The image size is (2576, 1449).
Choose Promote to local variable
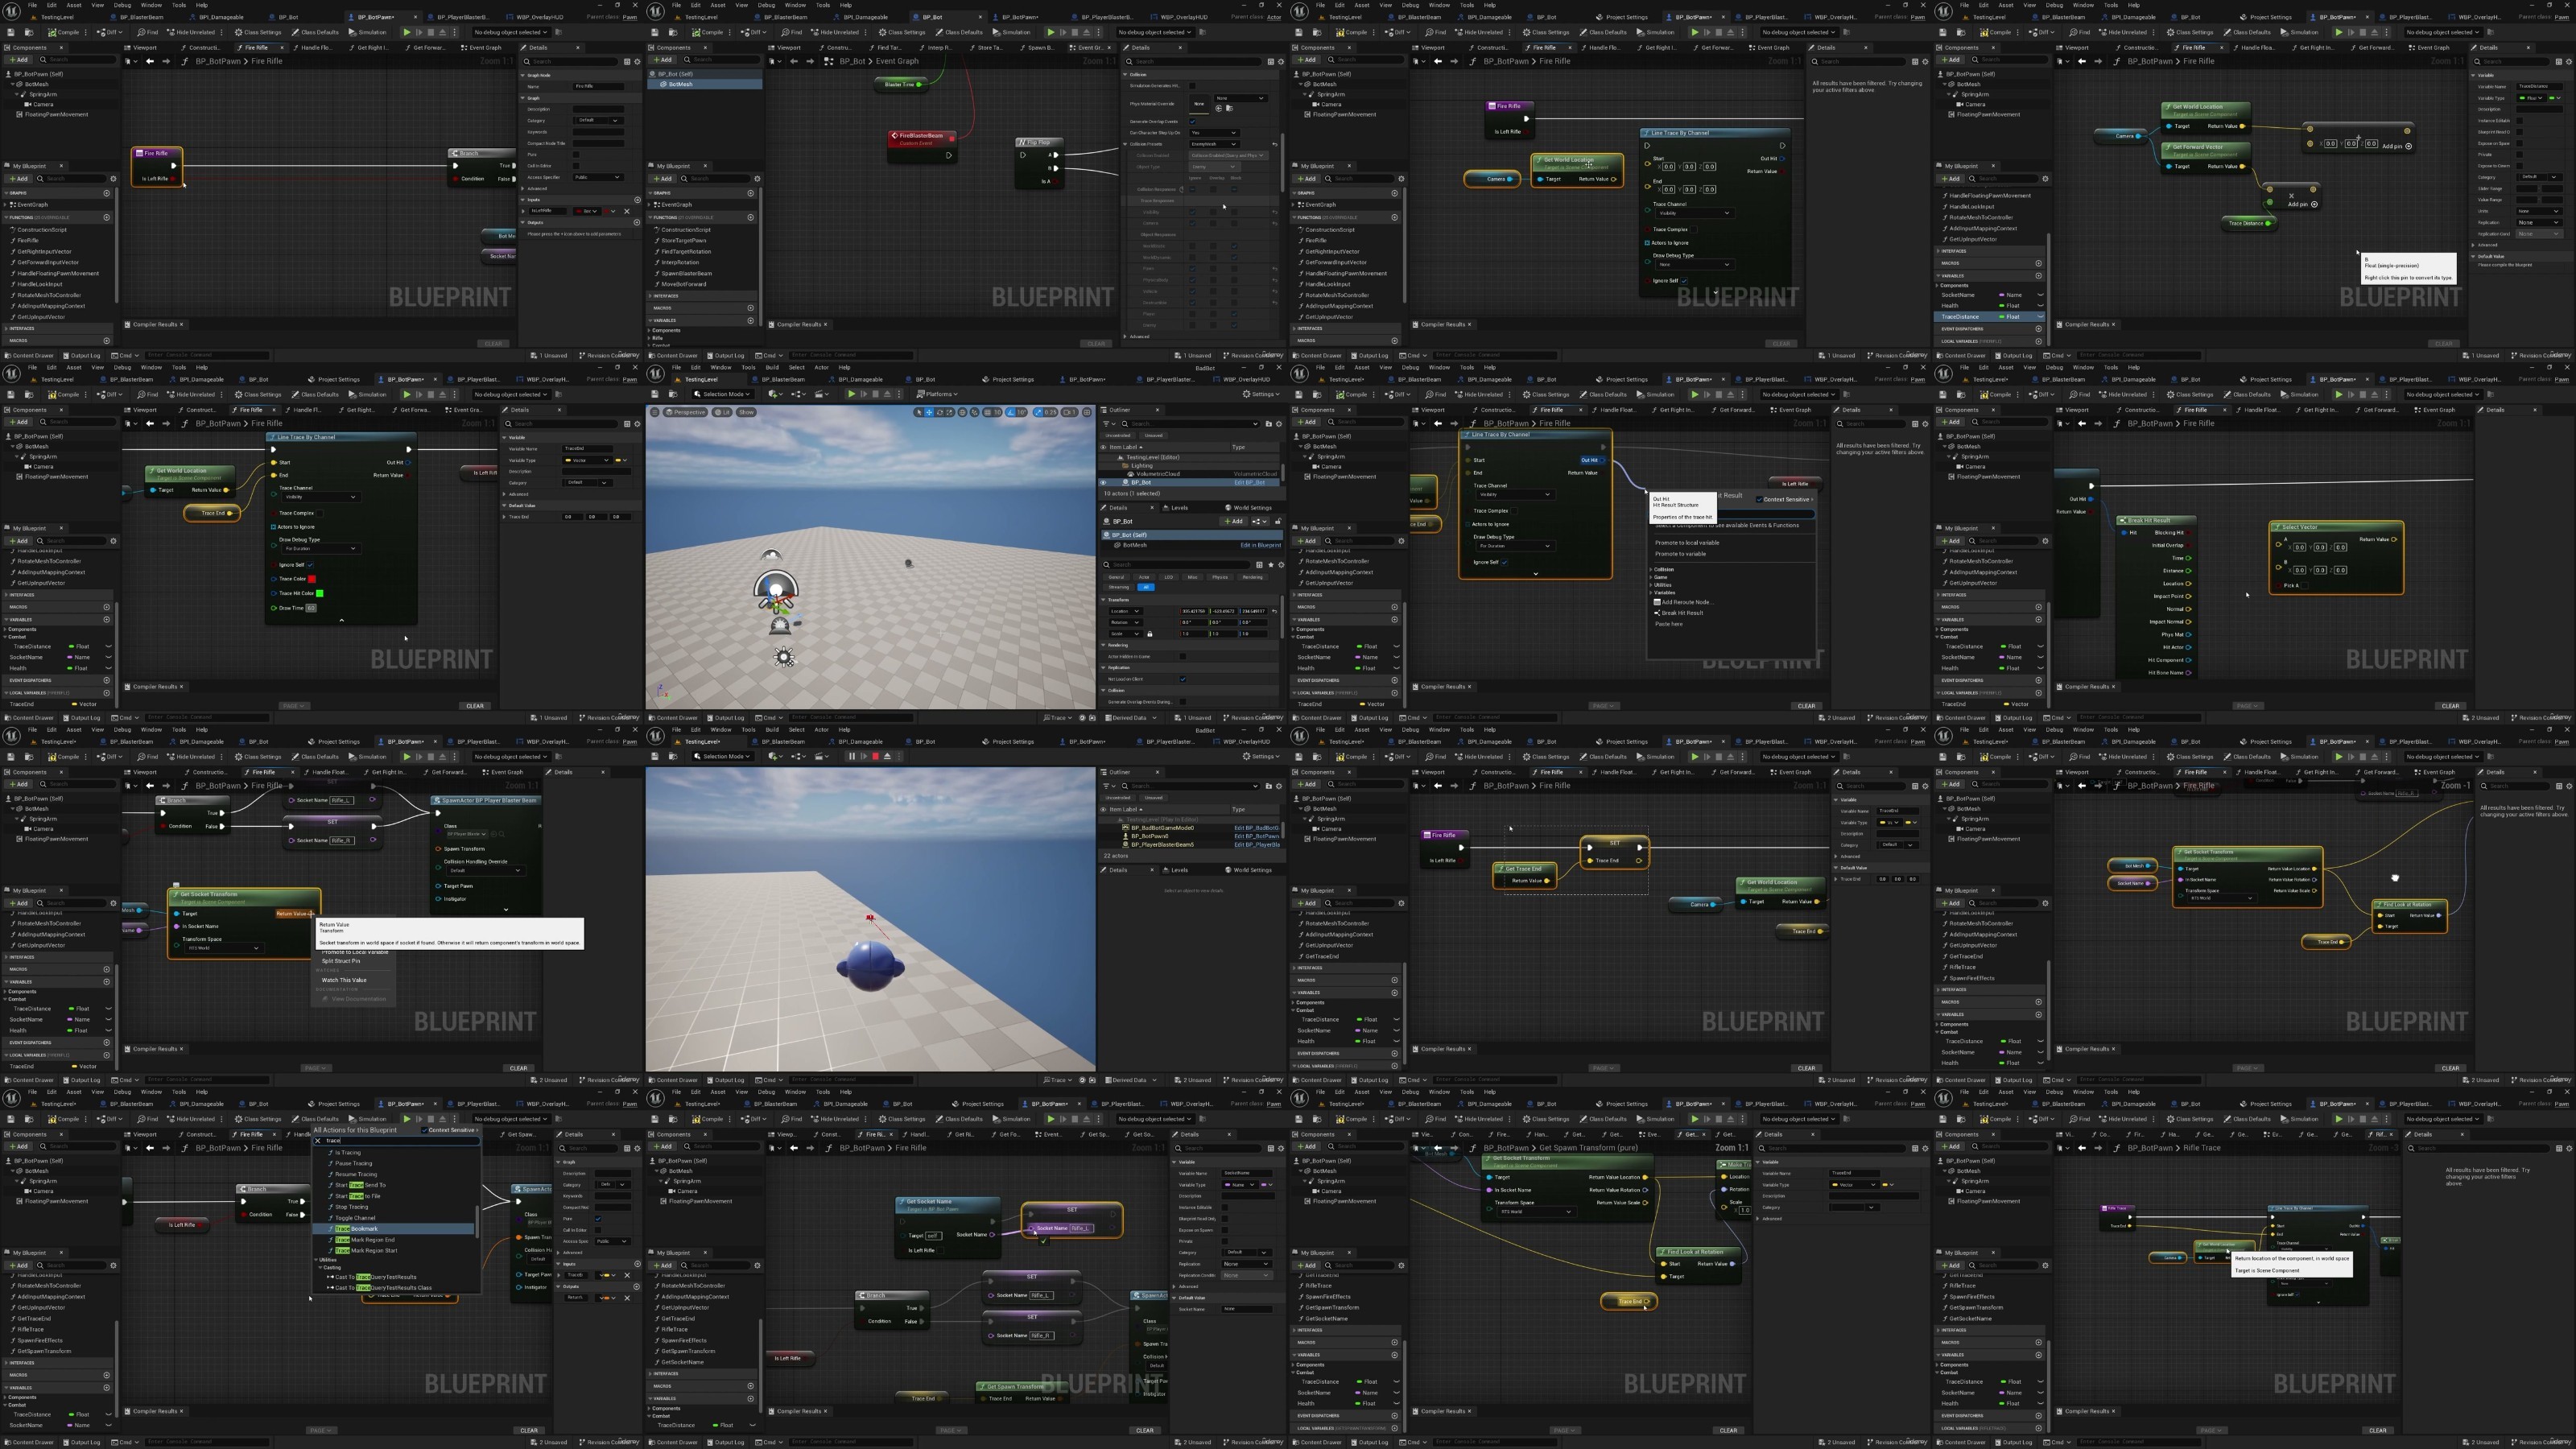tap(1687, 543)
